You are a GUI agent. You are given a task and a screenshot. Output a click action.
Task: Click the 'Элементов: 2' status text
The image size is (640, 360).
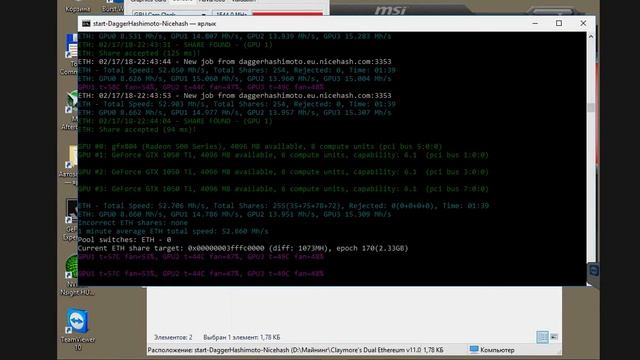click(x=173, y=337)
